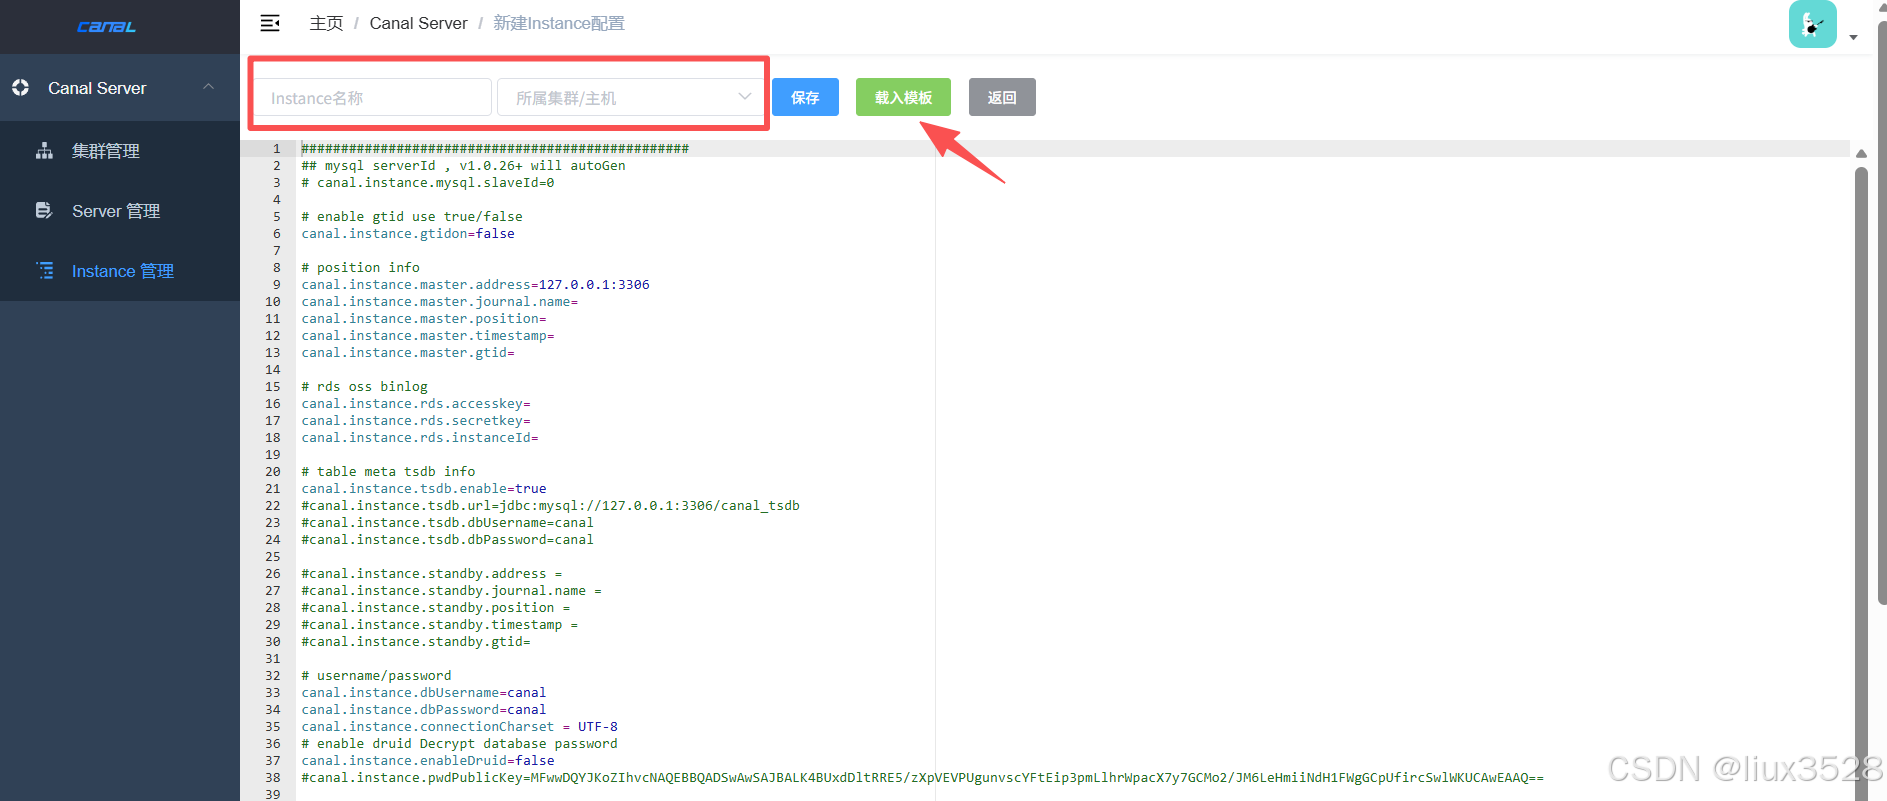The width and height of the screenshot is (1887, 801).
Task: Click line 'canal.instance.master.timestamp='
Action: tap(428, 335)
